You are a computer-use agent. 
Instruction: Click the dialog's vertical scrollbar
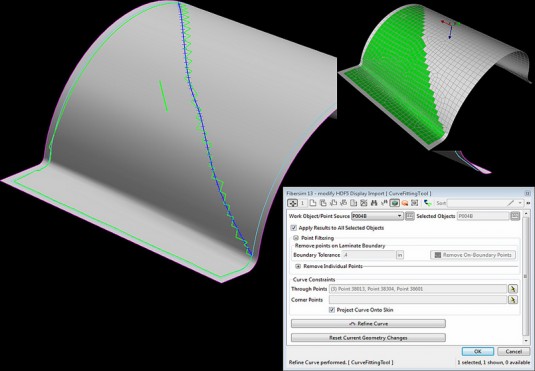526,277
